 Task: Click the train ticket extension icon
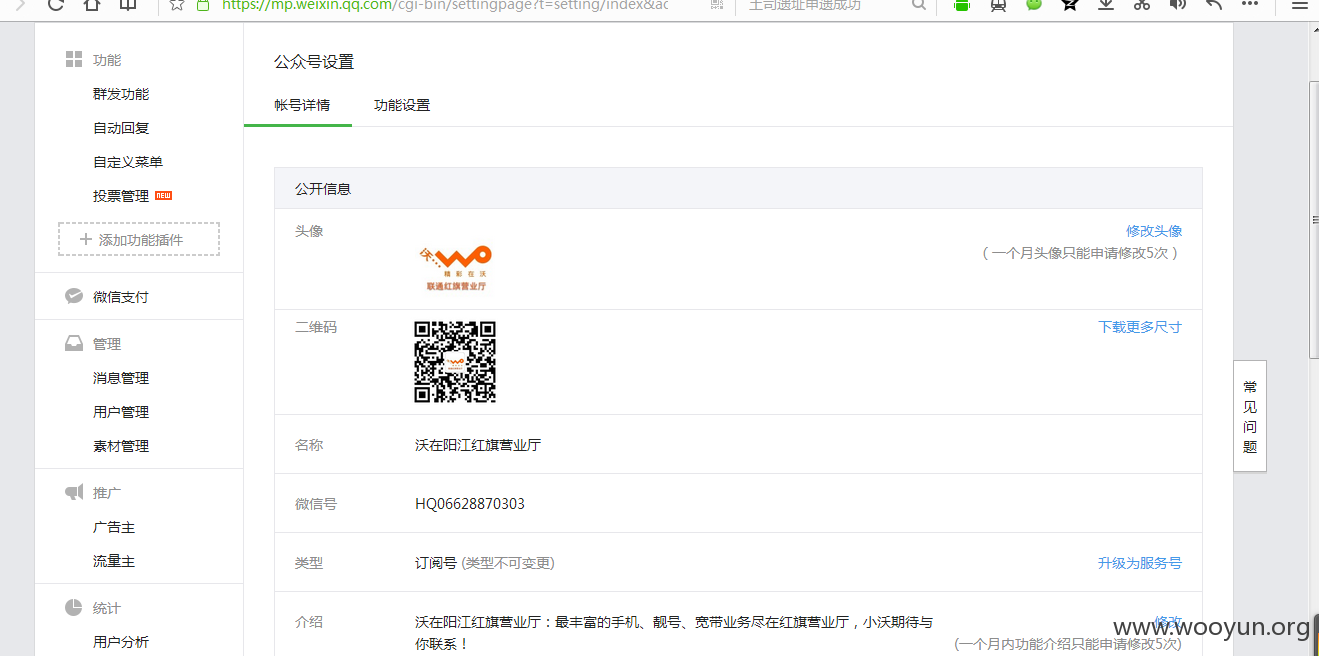point(998,5)
